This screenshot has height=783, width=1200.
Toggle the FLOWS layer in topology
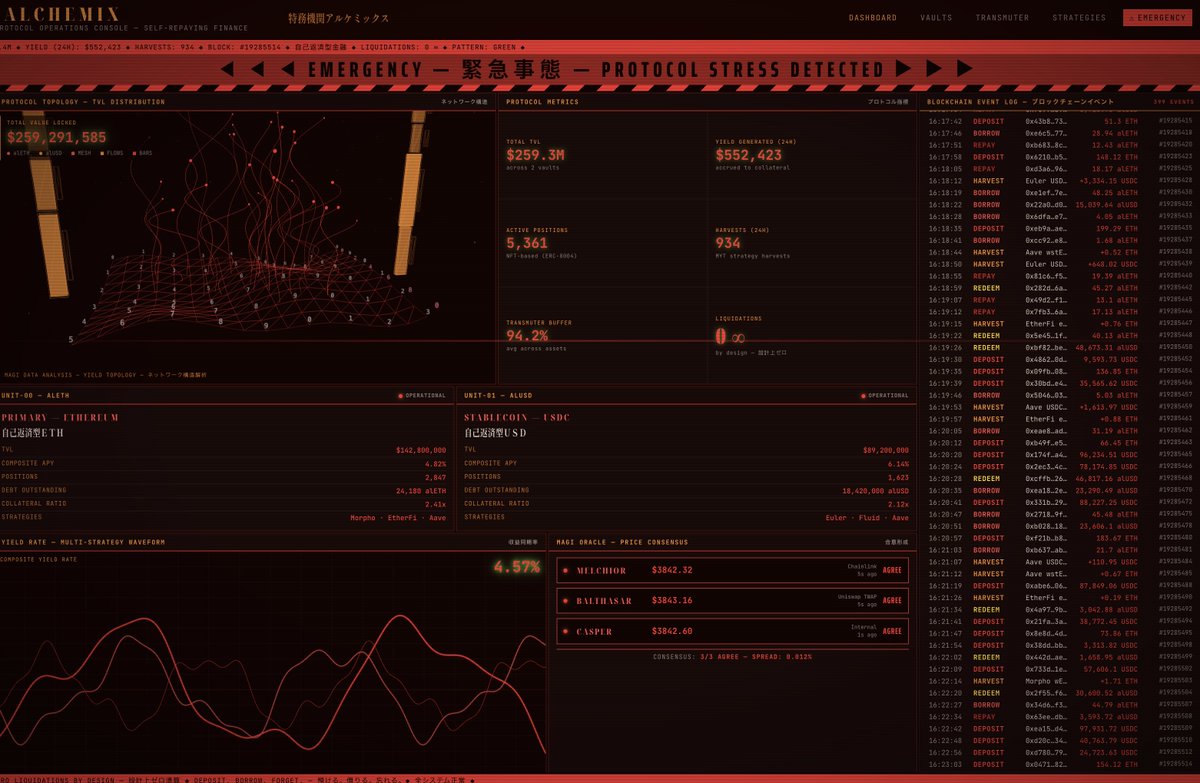[114, 153]
